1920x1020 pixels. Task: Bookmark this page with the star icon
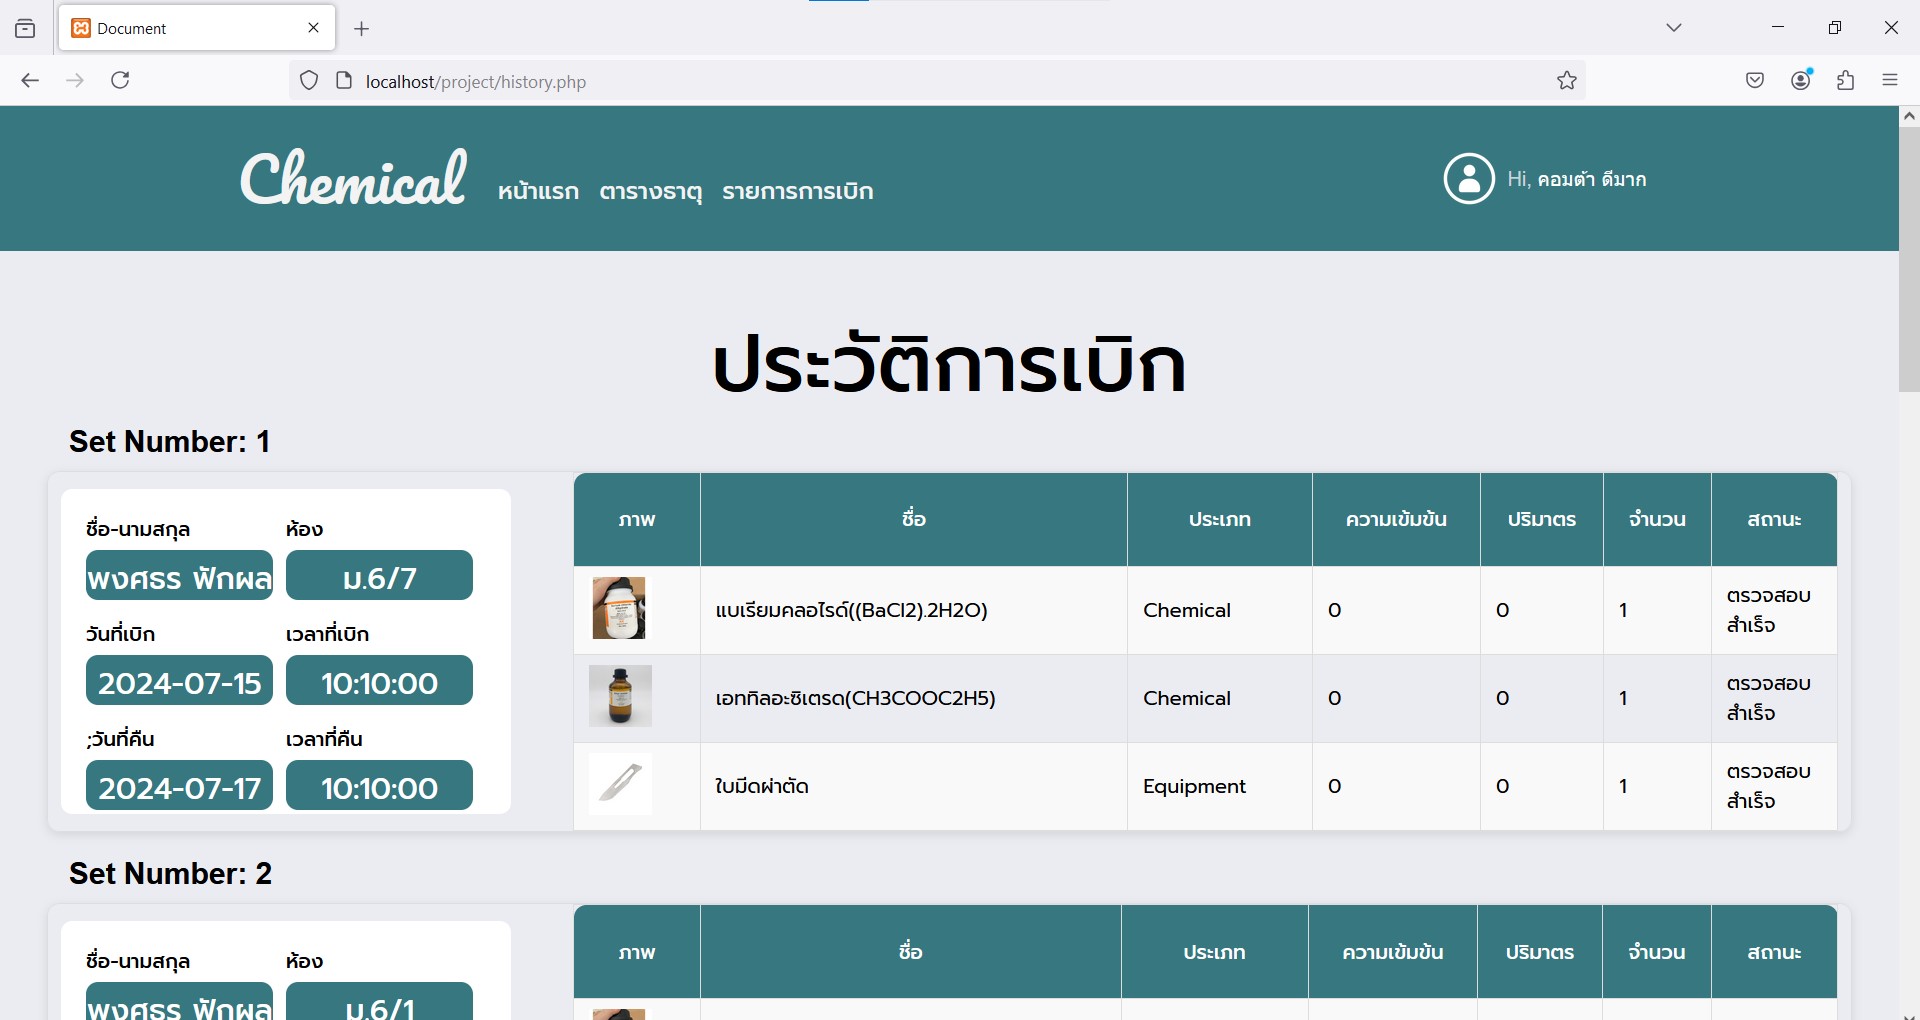[1567, 81]
